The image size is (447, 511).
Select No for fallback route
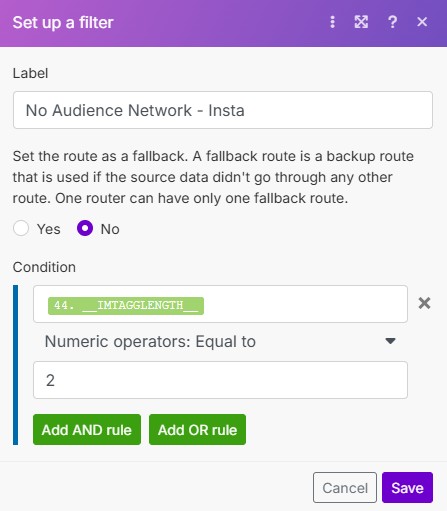(85, 228)
